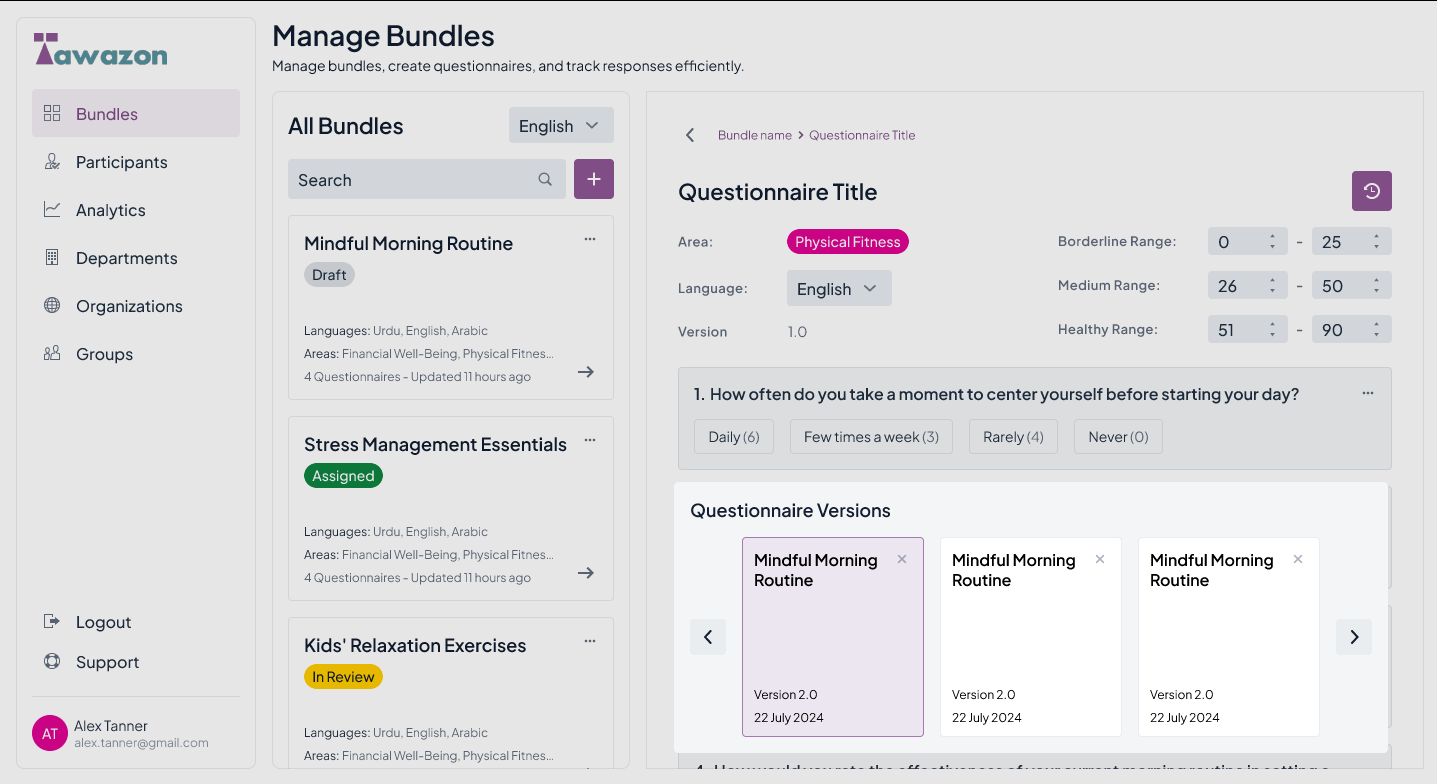This screenshot has height=784, width=1437.
Task: Open three-dot menu on Stress Management Essentials
Action: pyautogui.click(x=590, y=440)
